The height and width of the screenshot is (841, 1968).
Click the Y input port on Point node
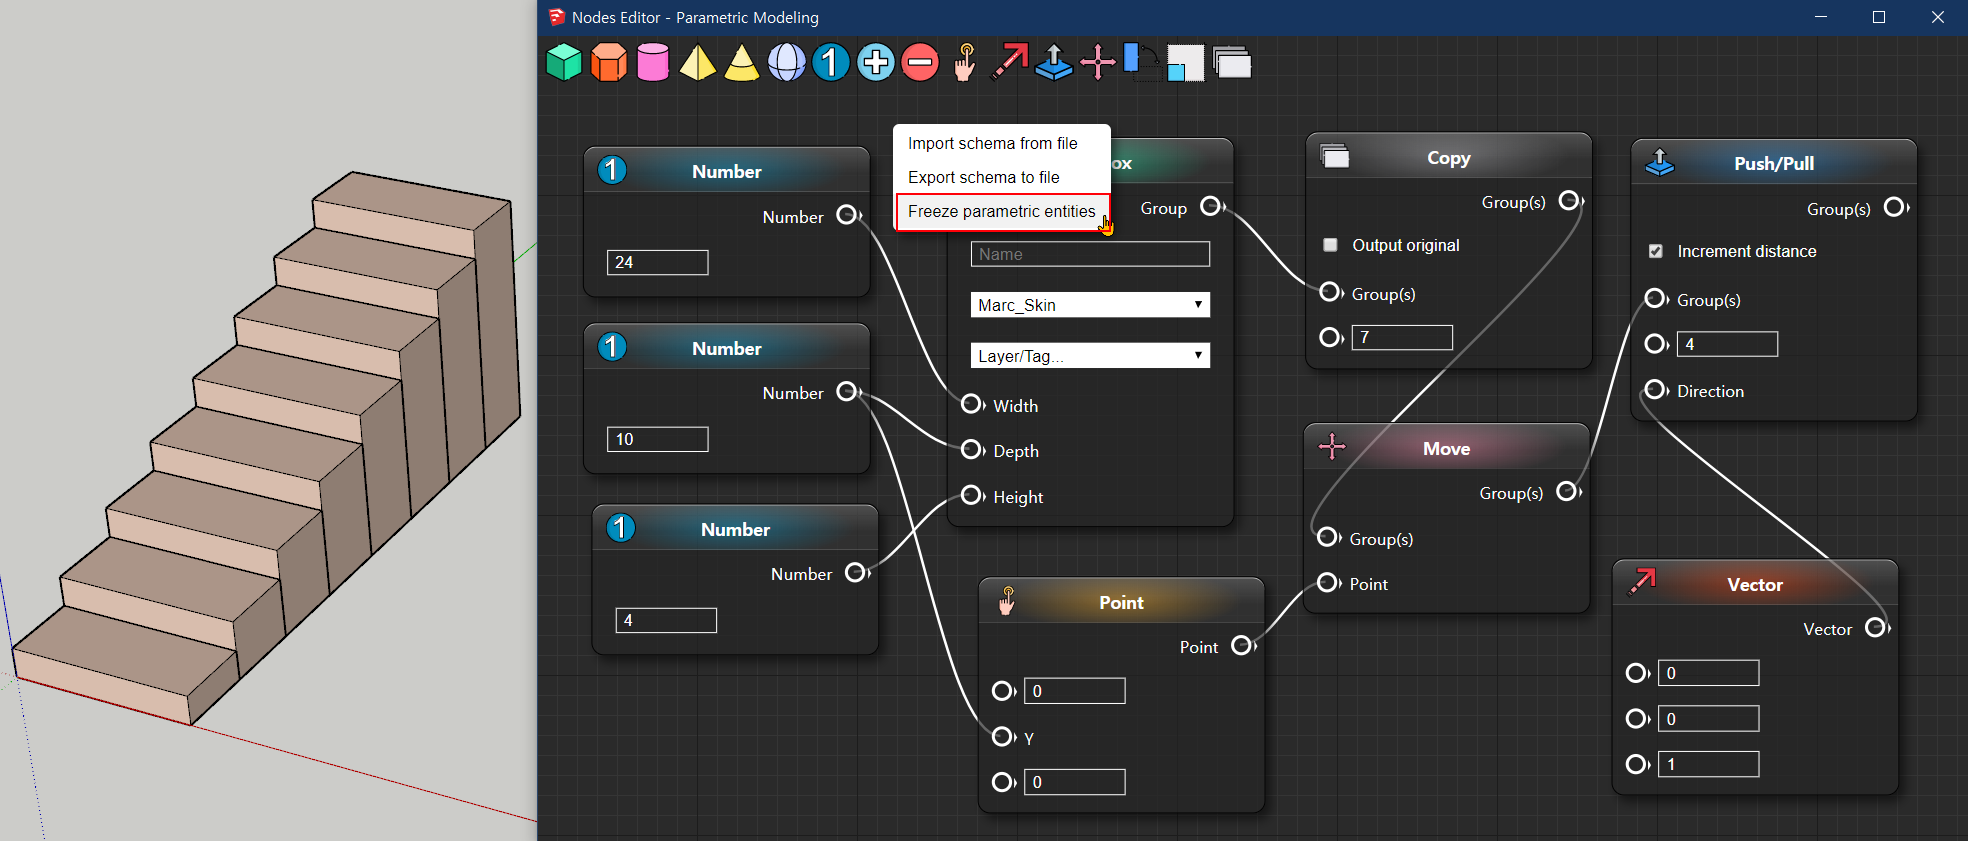(x=1003, y=736)
